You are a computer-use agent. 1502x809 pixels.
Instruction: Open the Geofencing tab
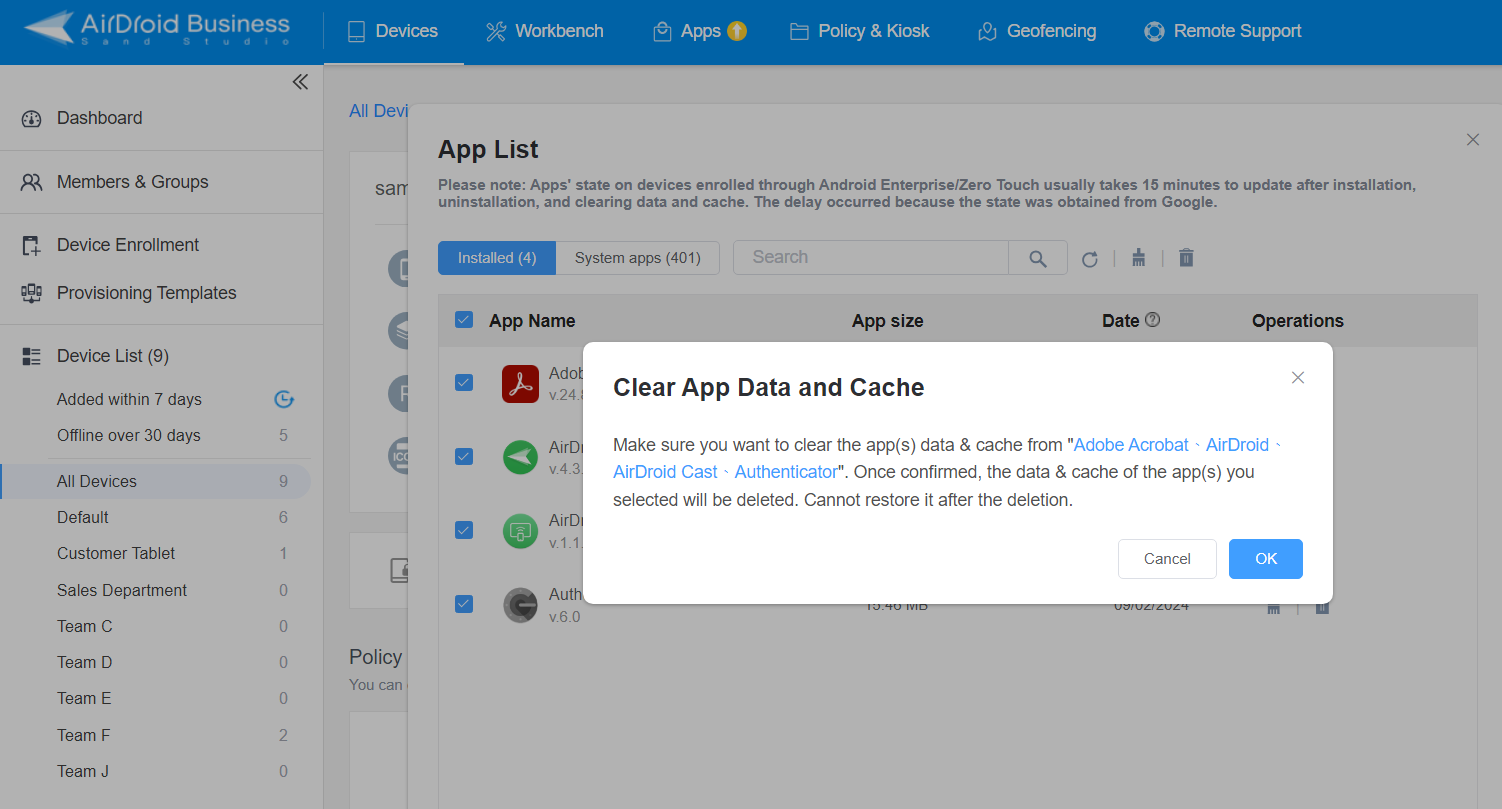point(1037,31)
